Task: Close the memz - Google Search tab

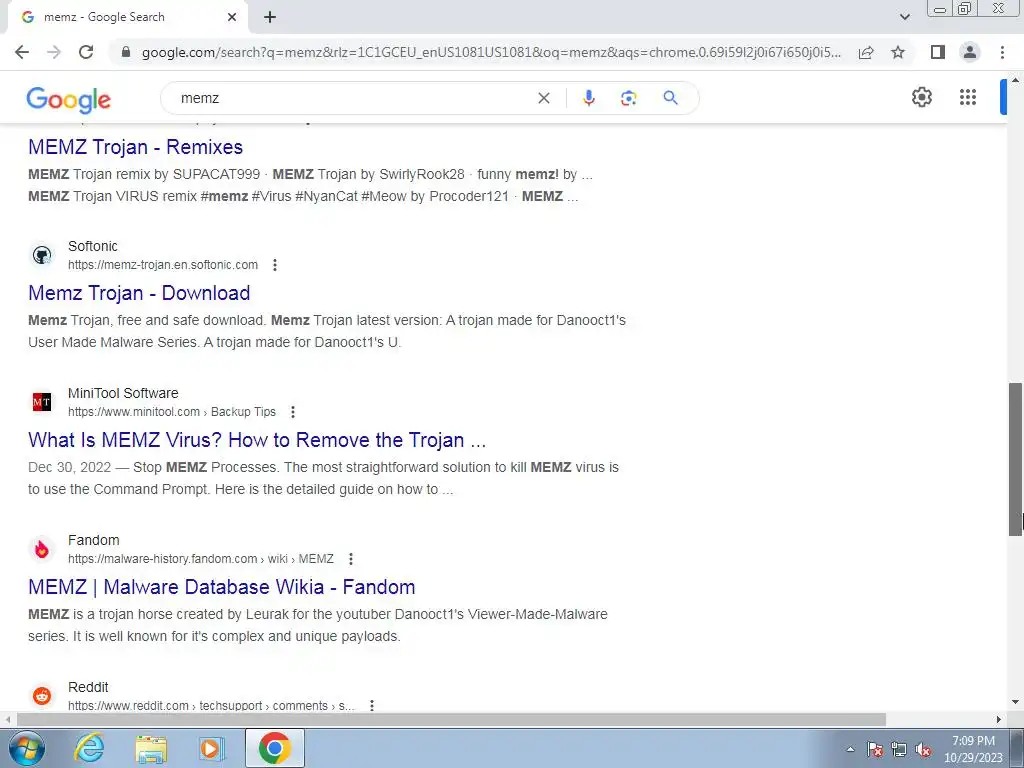Action: click(x=232, y=18)
